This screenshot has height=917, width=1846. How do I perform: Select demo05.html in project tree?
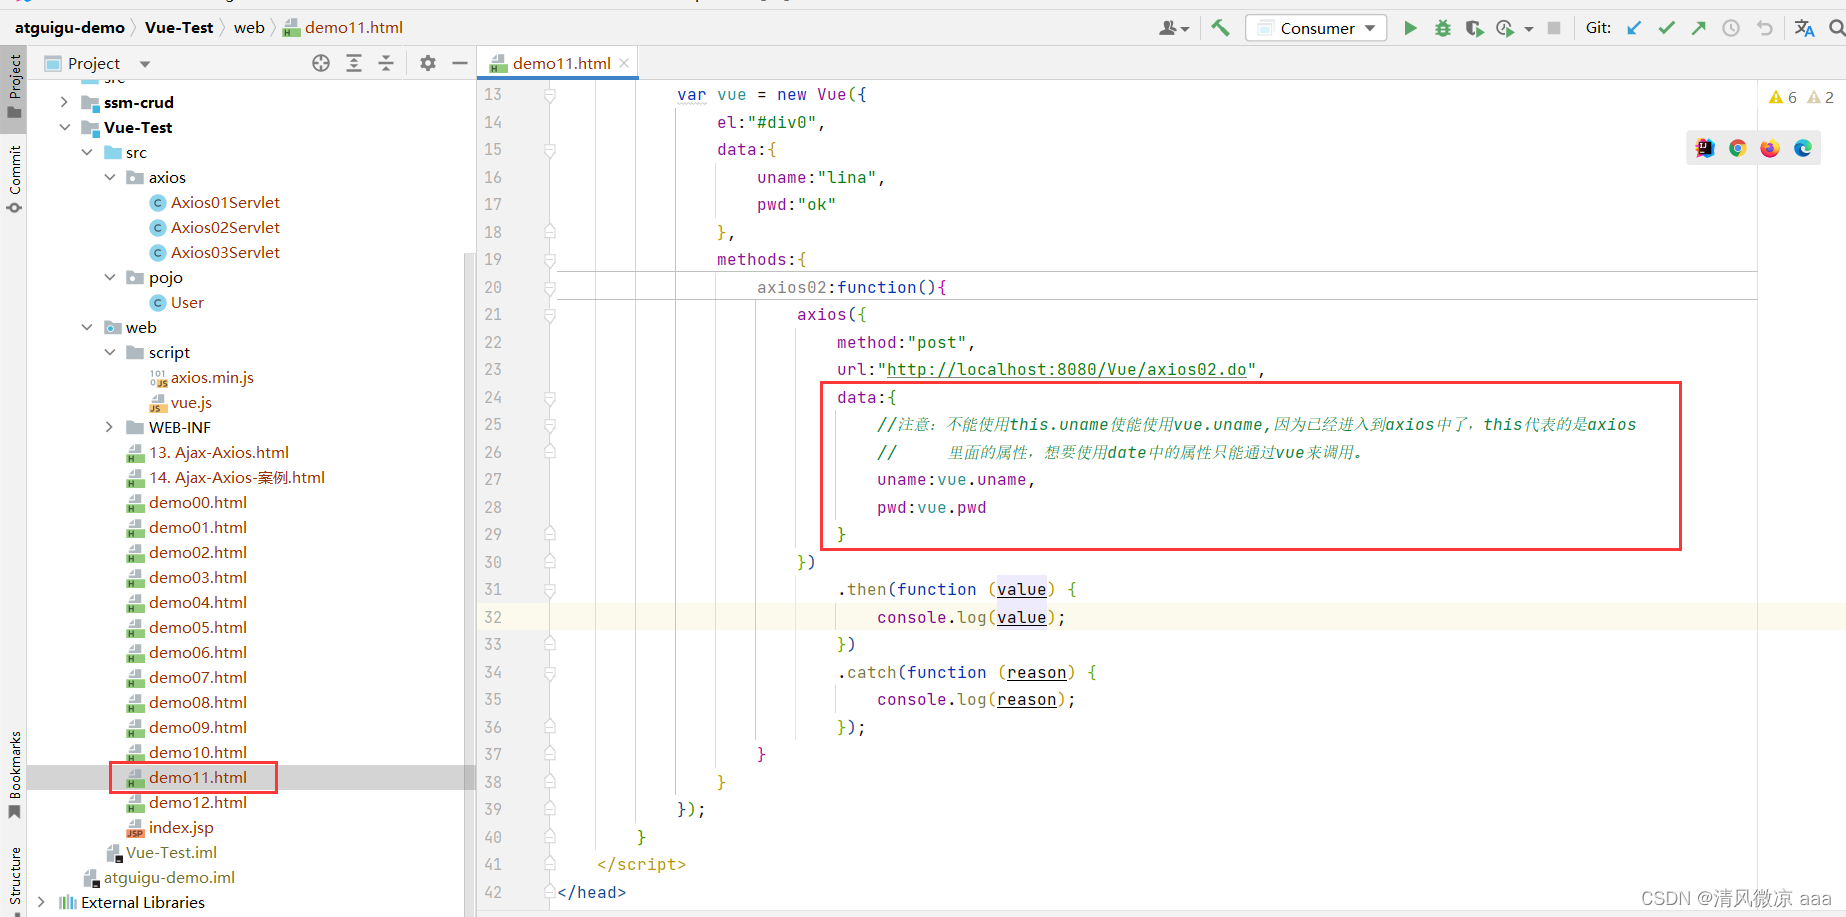[x=198, y=627]
